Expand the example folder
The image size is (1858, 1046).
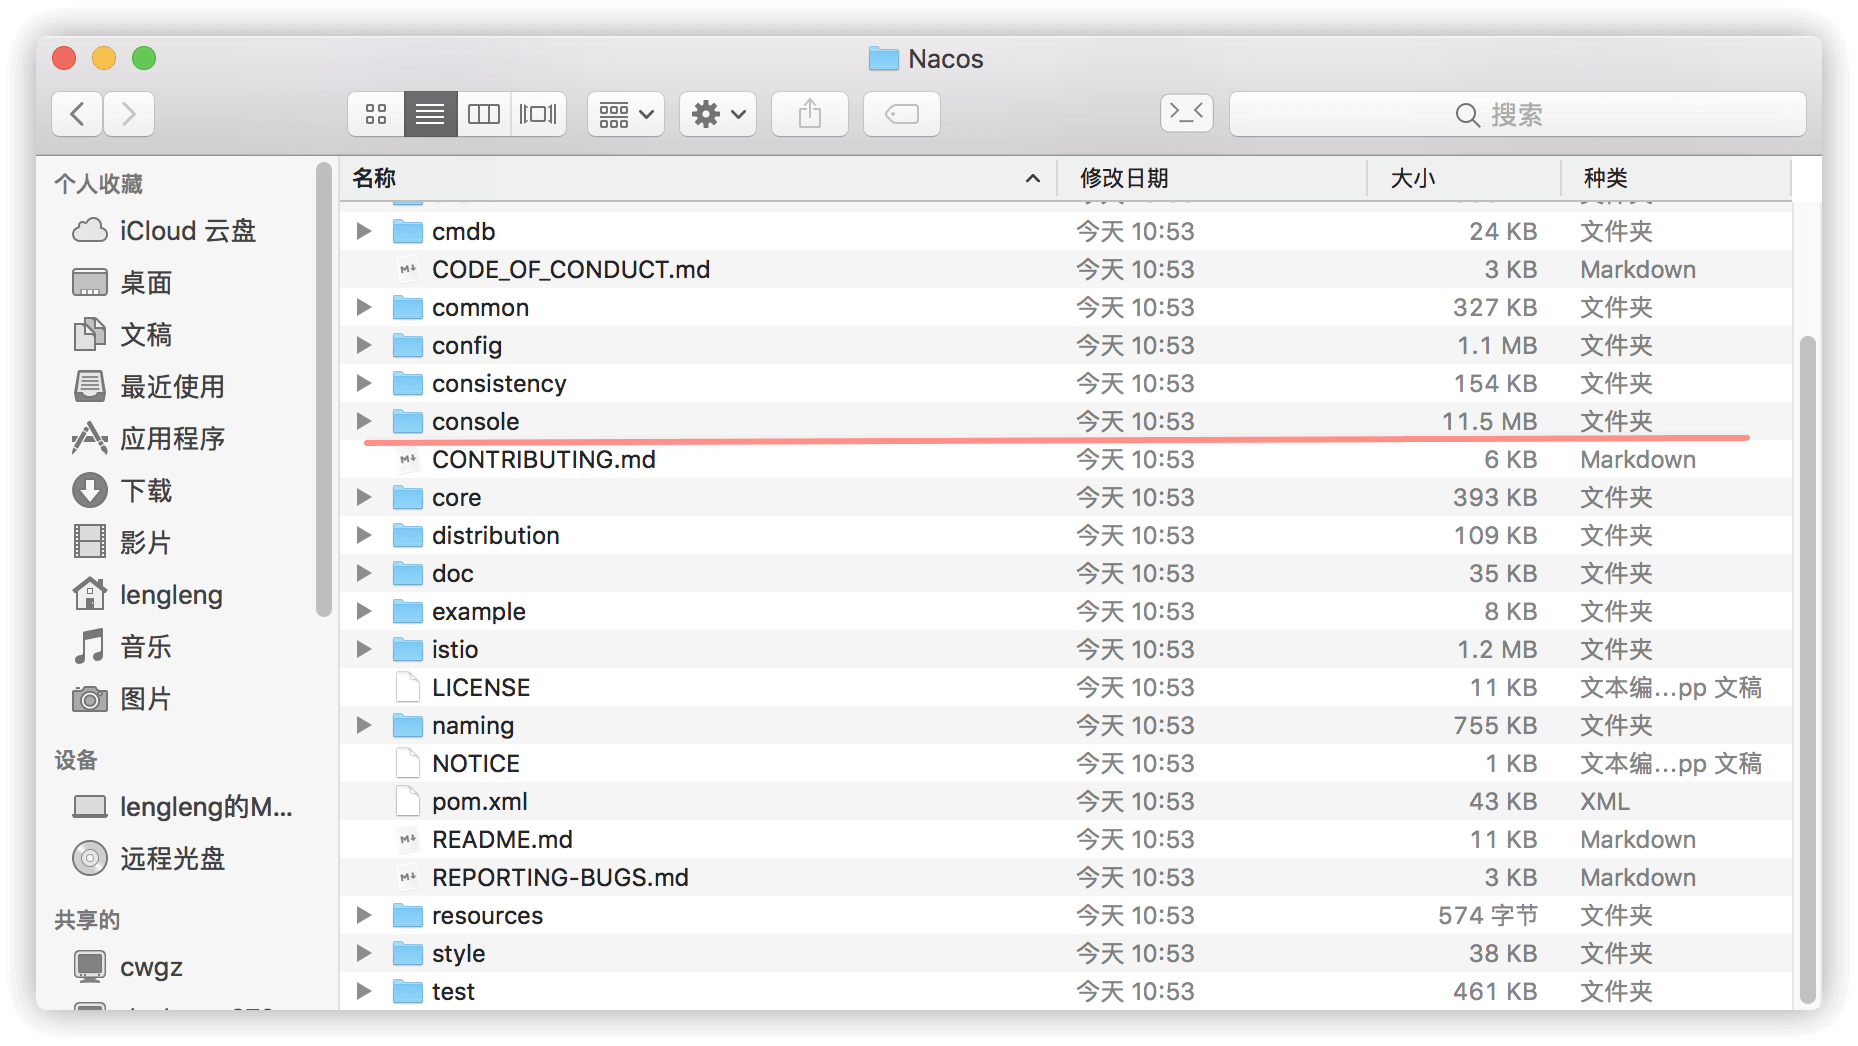click(x=364, y=611)
